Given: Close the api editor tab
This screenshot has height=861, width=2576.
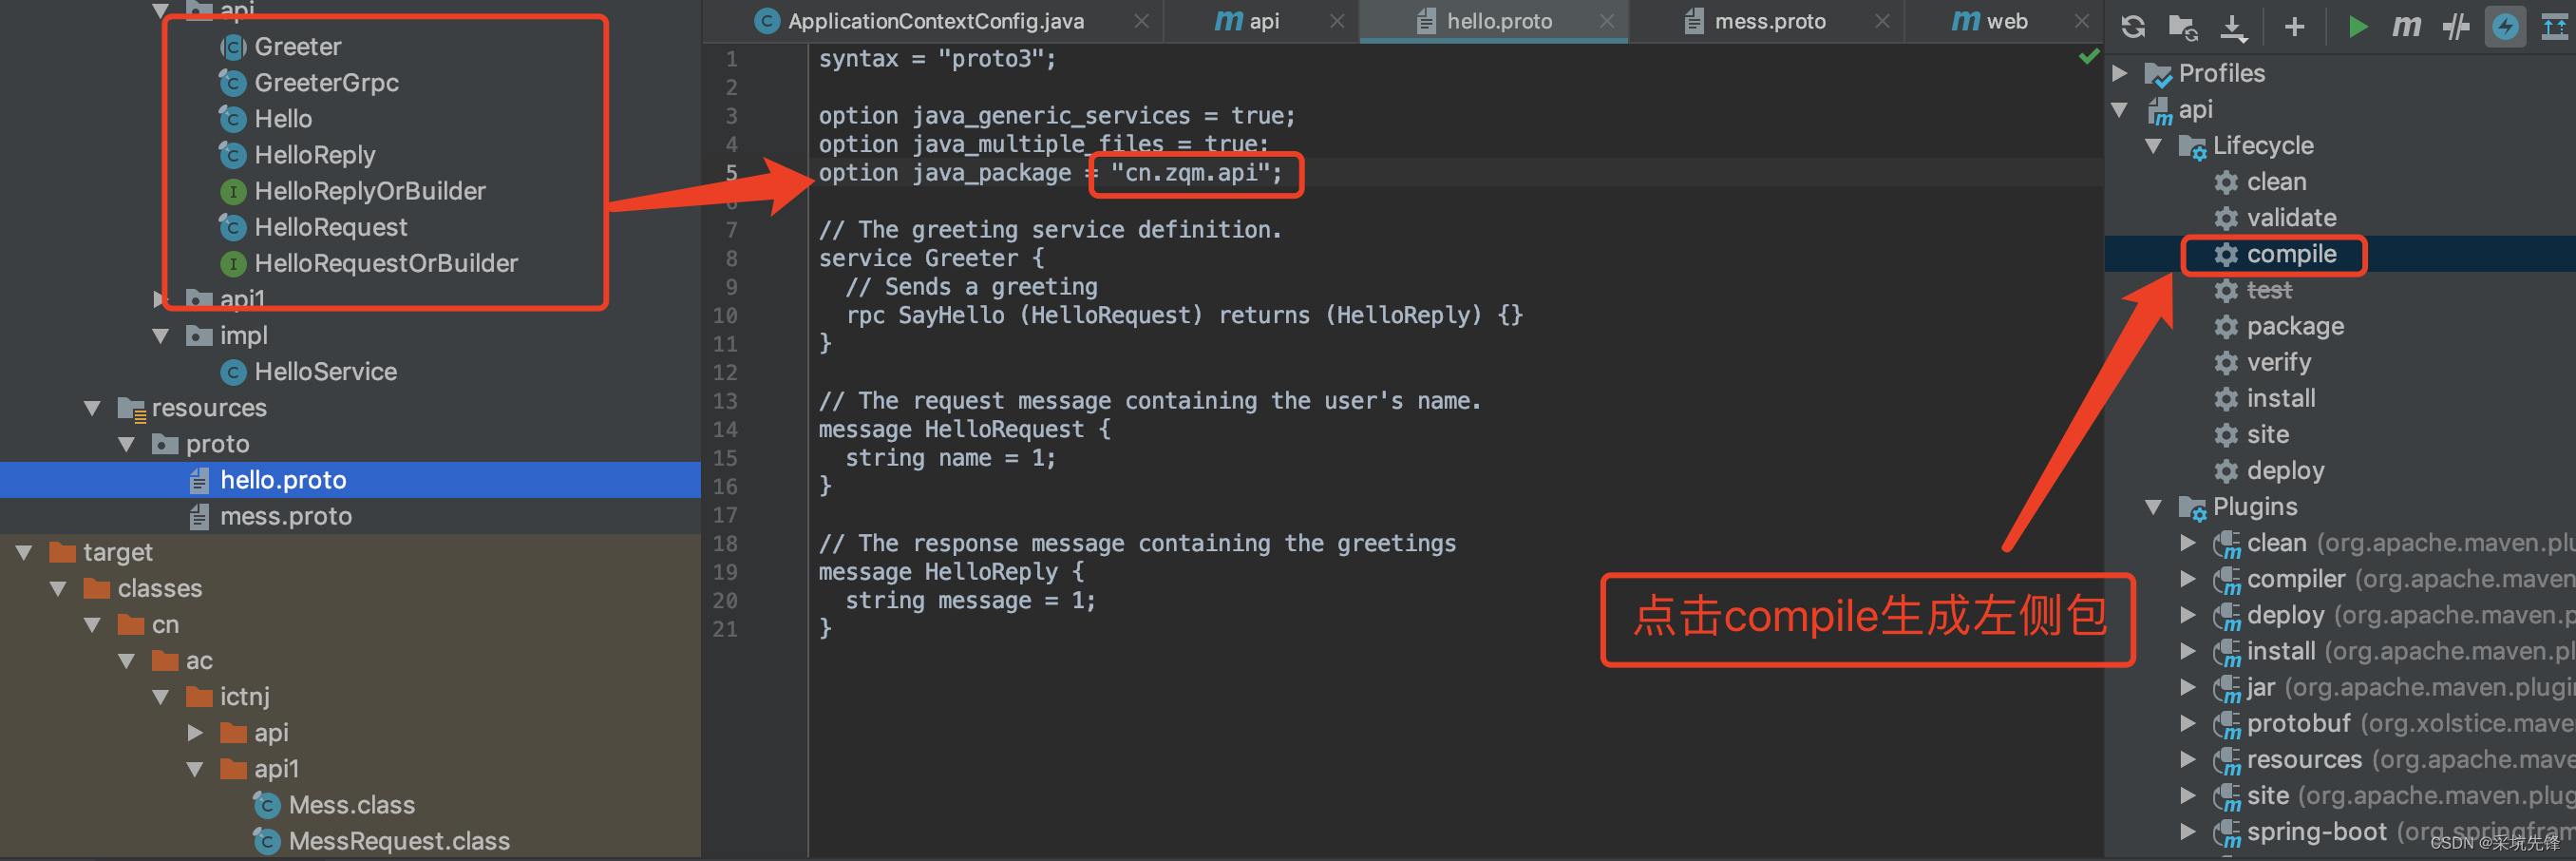Looking at the screenshot, I should click(x=1337, y=21).
